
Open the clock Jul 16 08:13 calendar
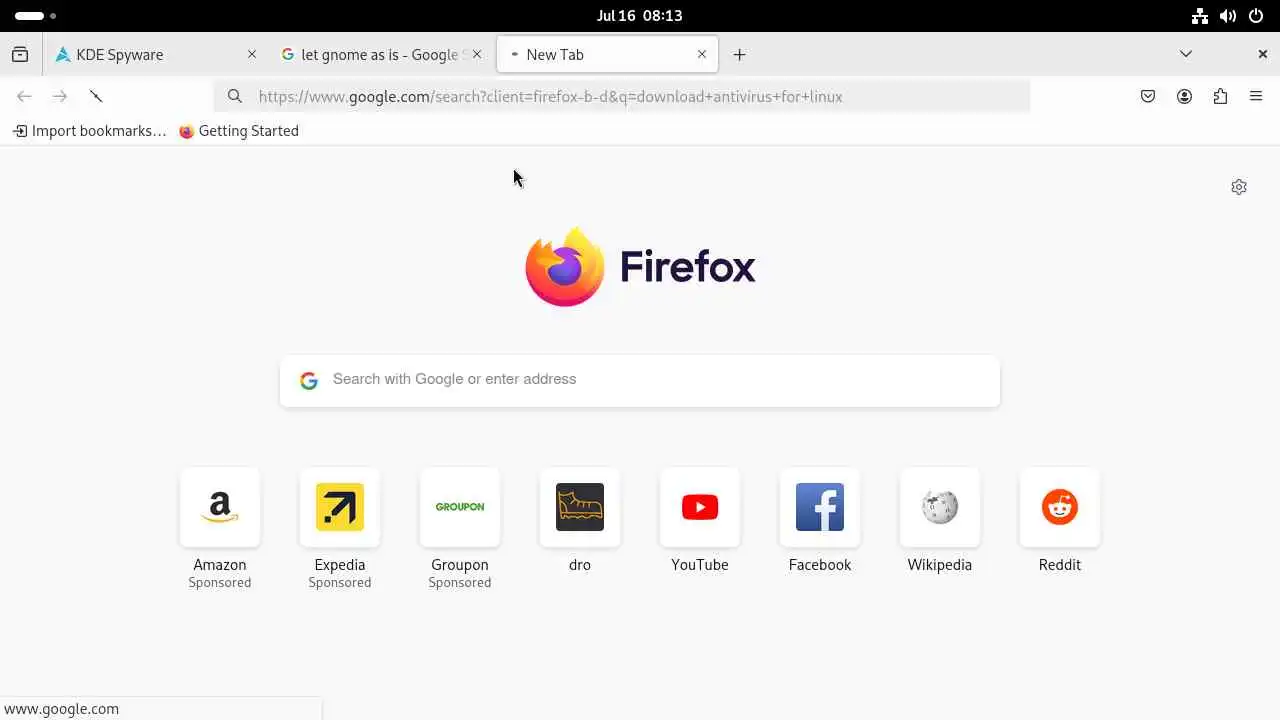tap(640, 16)
